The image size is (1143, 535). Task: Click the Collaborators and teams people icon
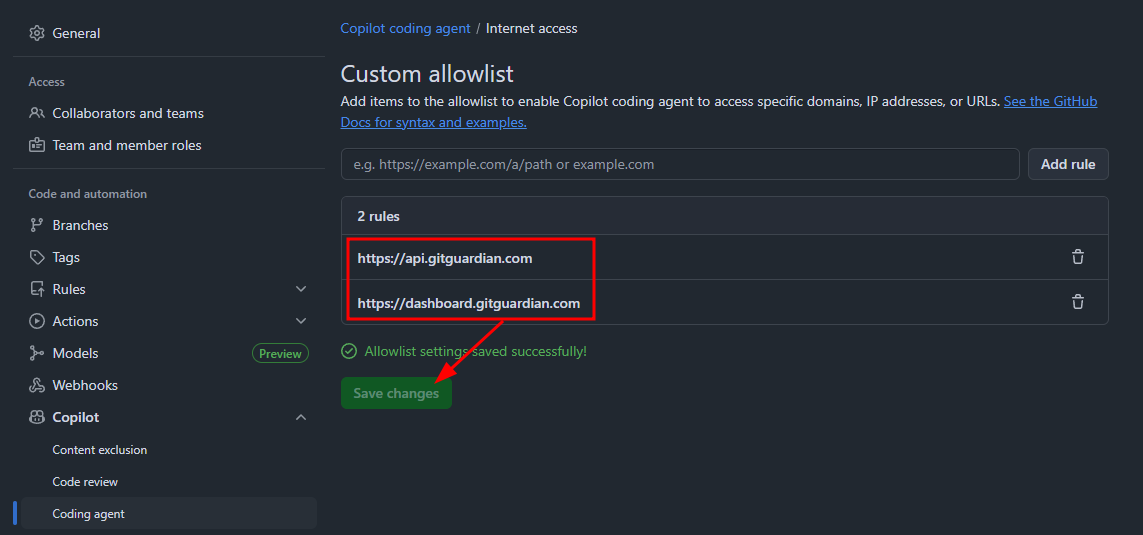click(36, 114)
